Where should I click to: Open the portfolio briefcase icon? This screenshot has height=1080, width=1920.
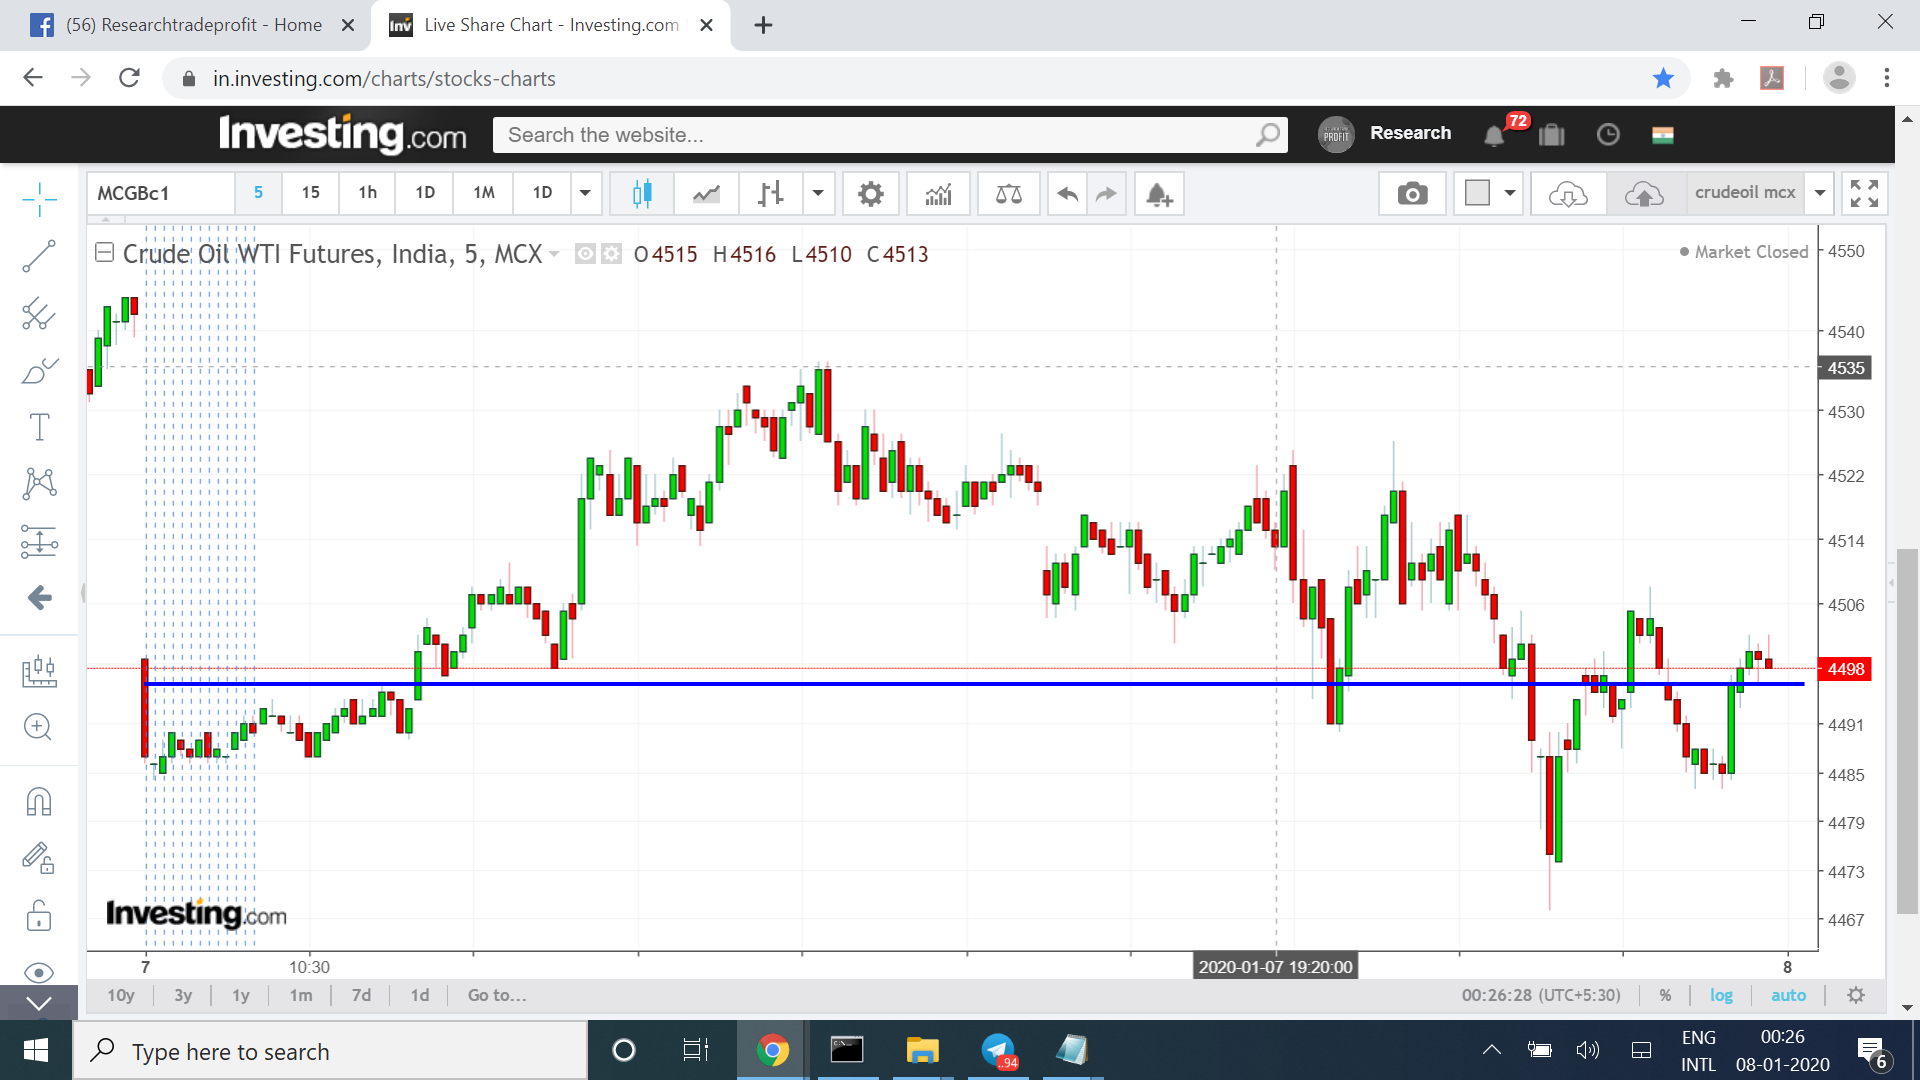(1551, 134)
